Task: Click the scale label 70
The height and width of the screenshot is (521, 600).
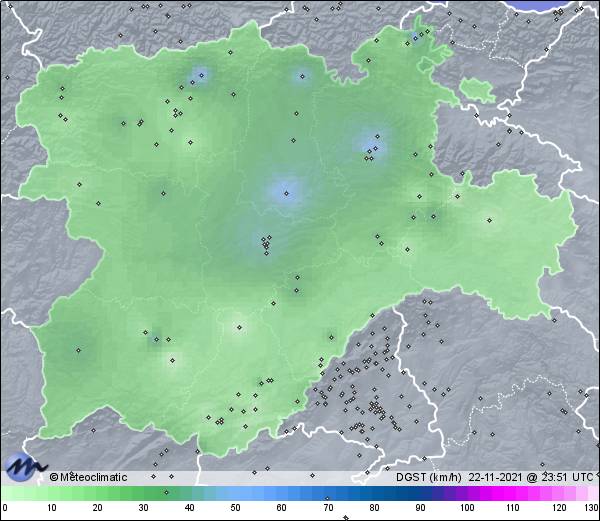Action: click(x=328, y=508)
